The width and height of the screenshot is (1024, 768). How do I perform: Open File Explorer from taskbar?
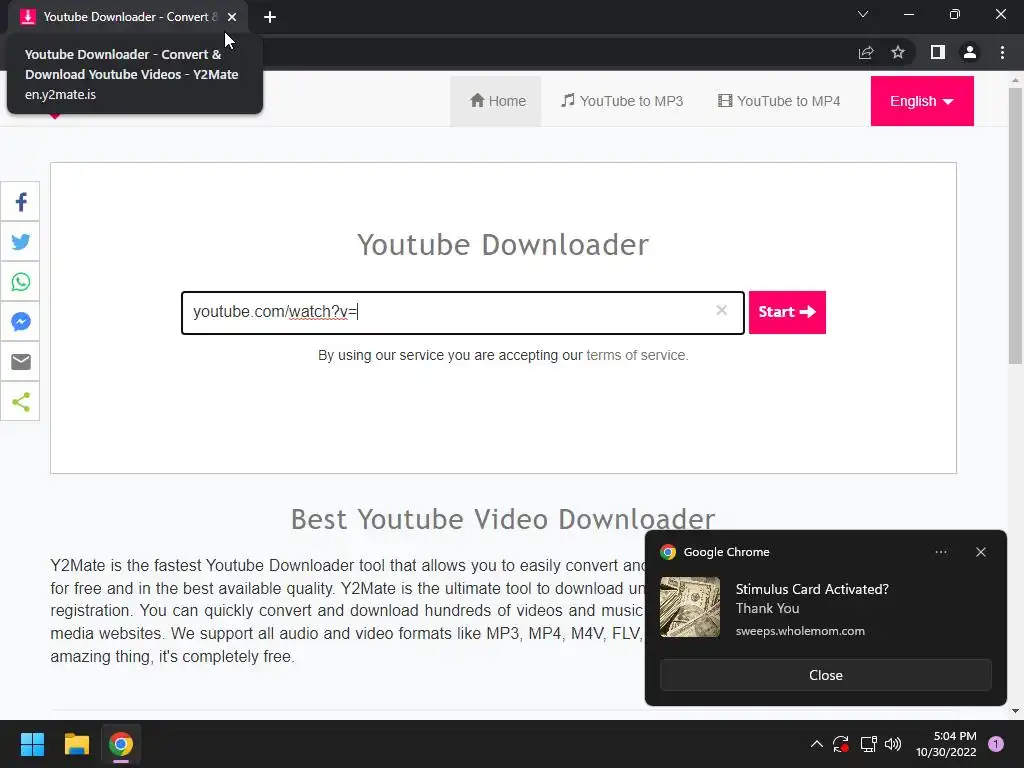pyautogui.click(x=76, y=744)
